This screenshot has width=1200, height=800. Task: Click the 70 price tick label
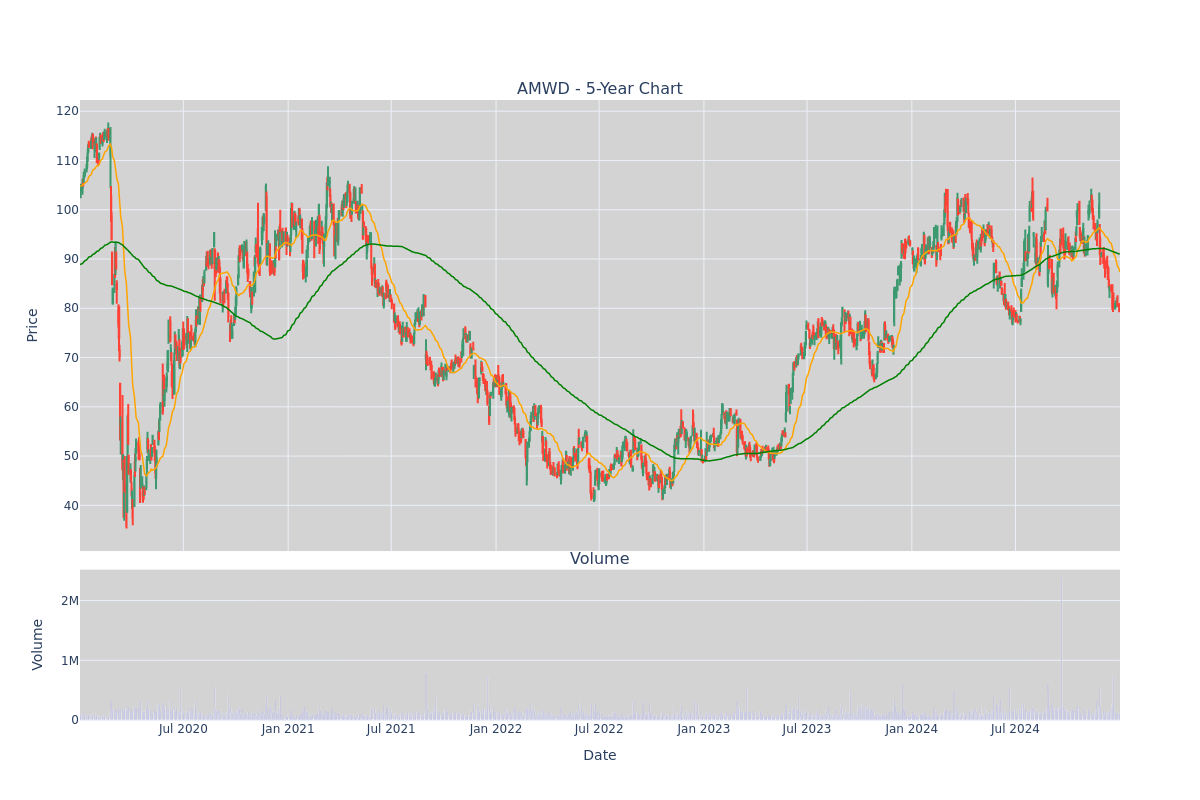click(x=70, y=358)
